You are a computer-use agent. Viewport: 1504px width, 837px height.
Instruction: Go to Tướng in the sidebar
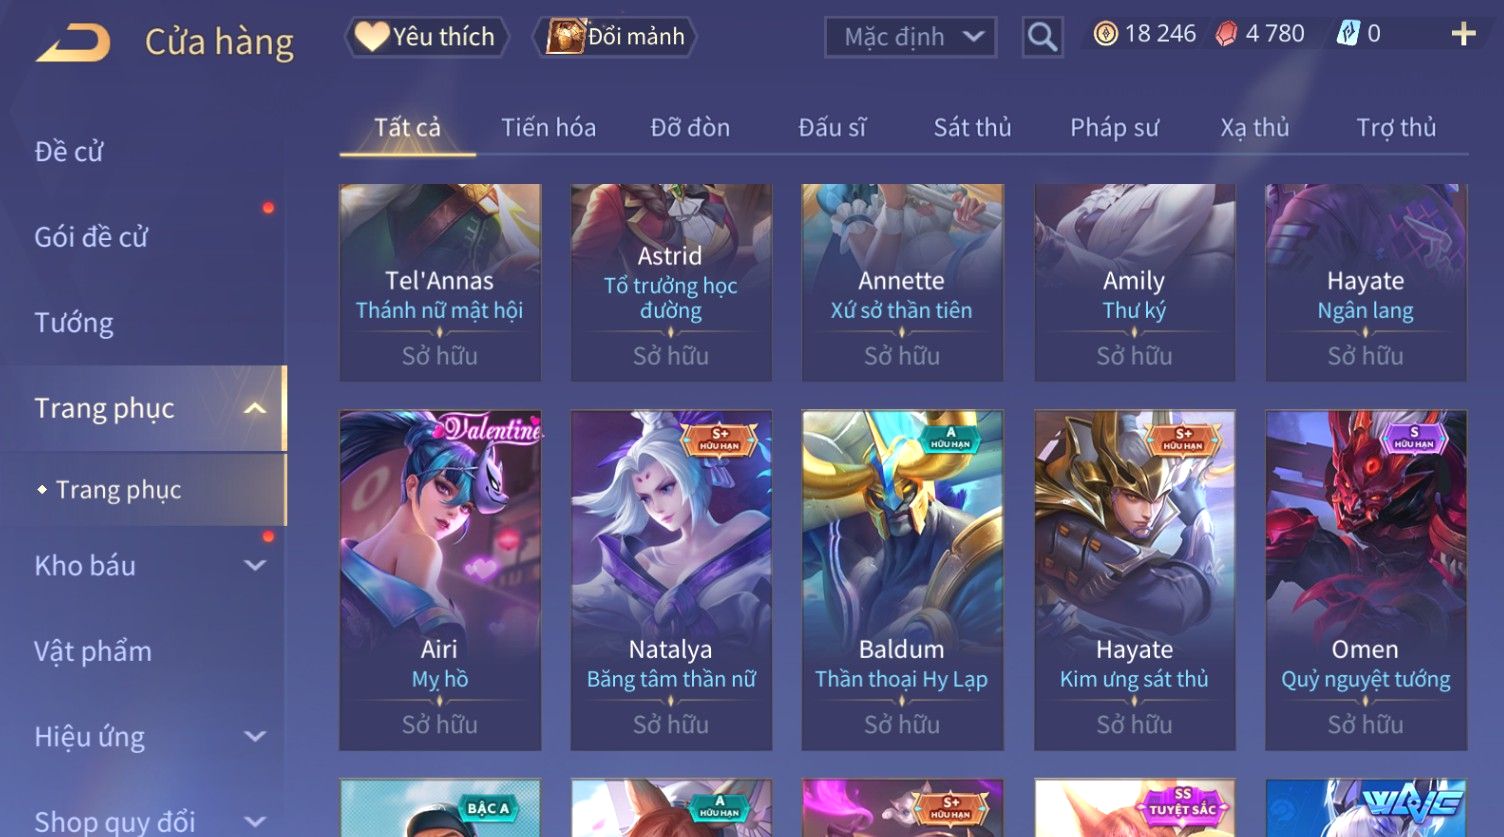point(74,323)
